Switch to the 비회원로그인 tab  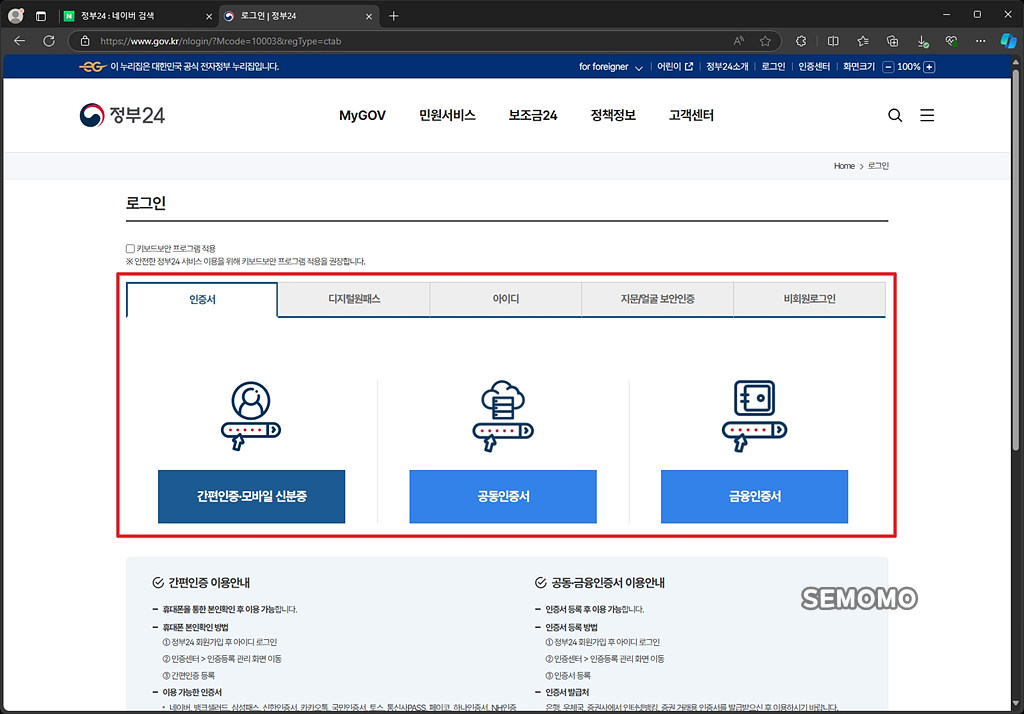click(810, 299)
